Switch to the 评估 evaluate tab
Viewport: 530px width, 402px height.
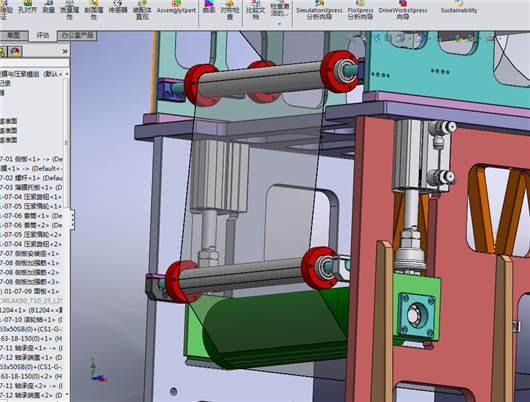[43, 36]
